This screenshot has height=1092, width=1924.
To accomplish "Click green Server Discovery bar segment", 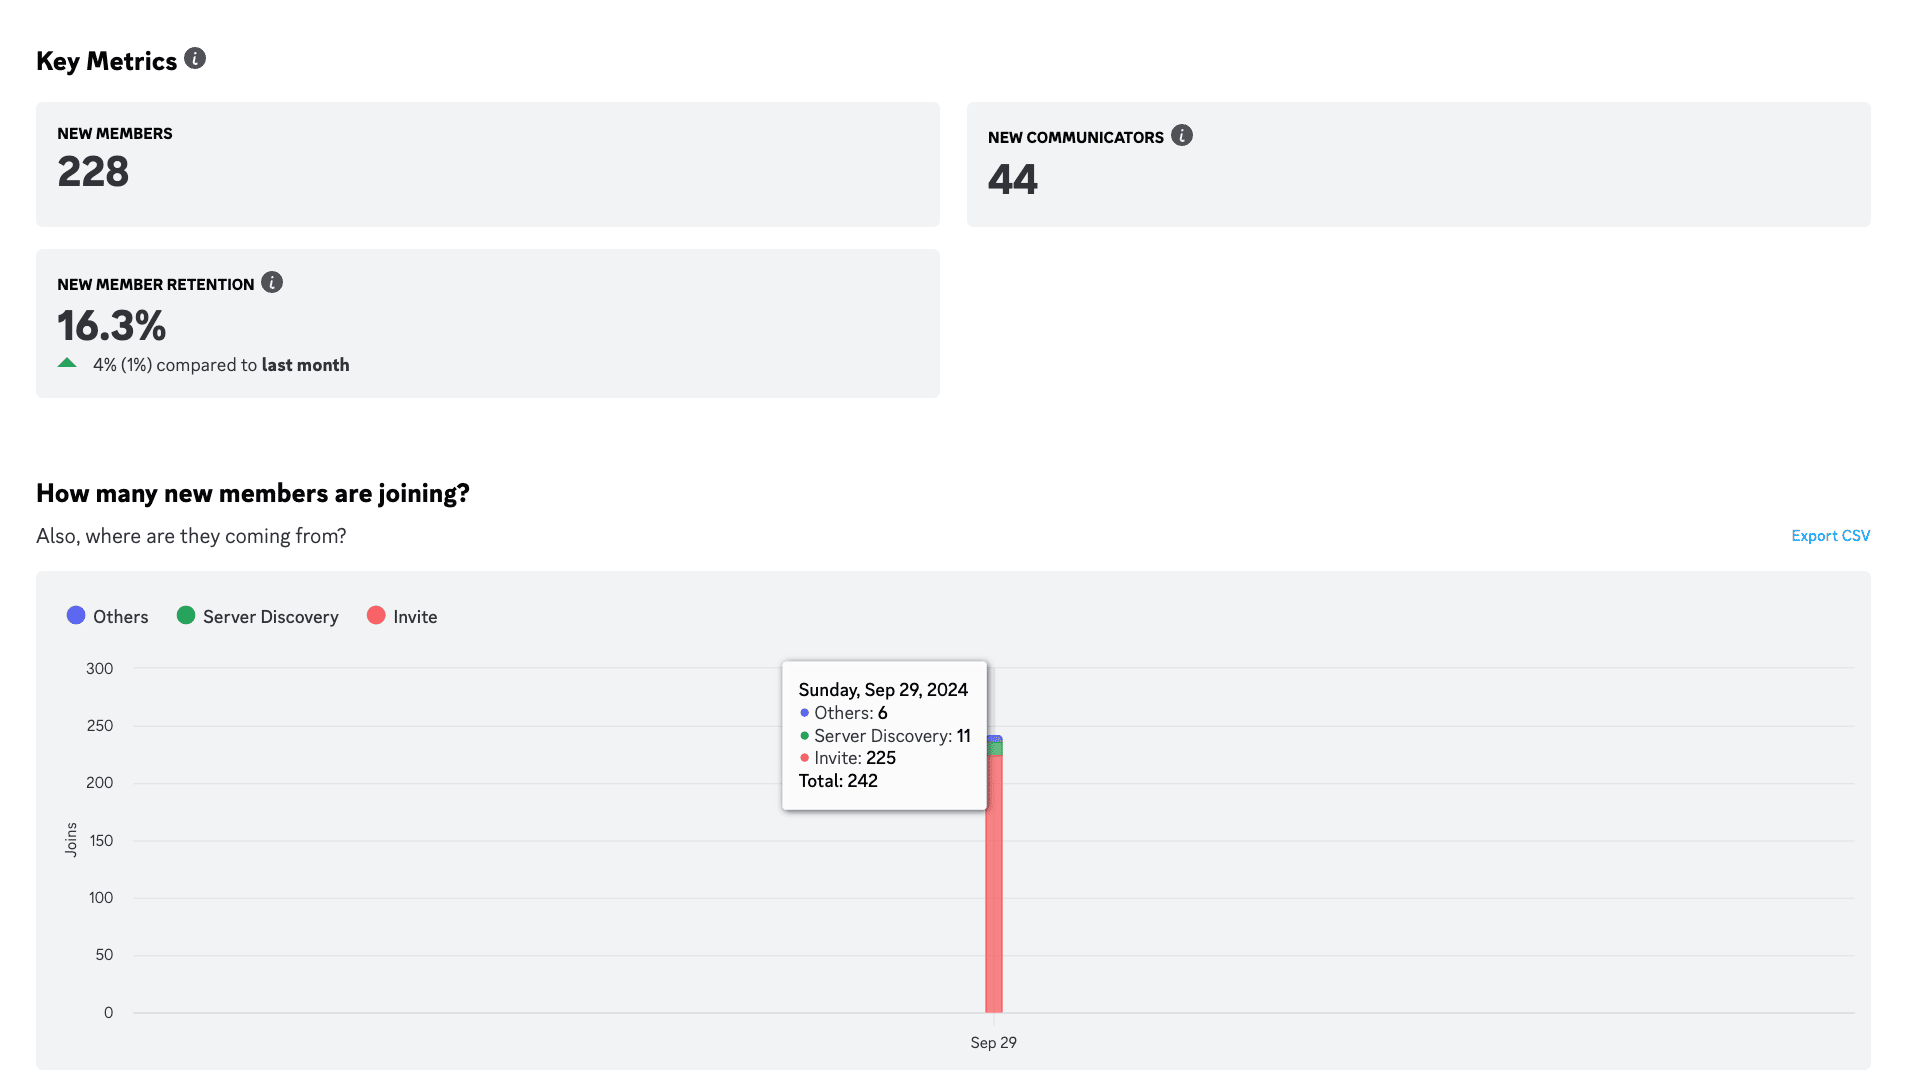I will pos(994,750).
